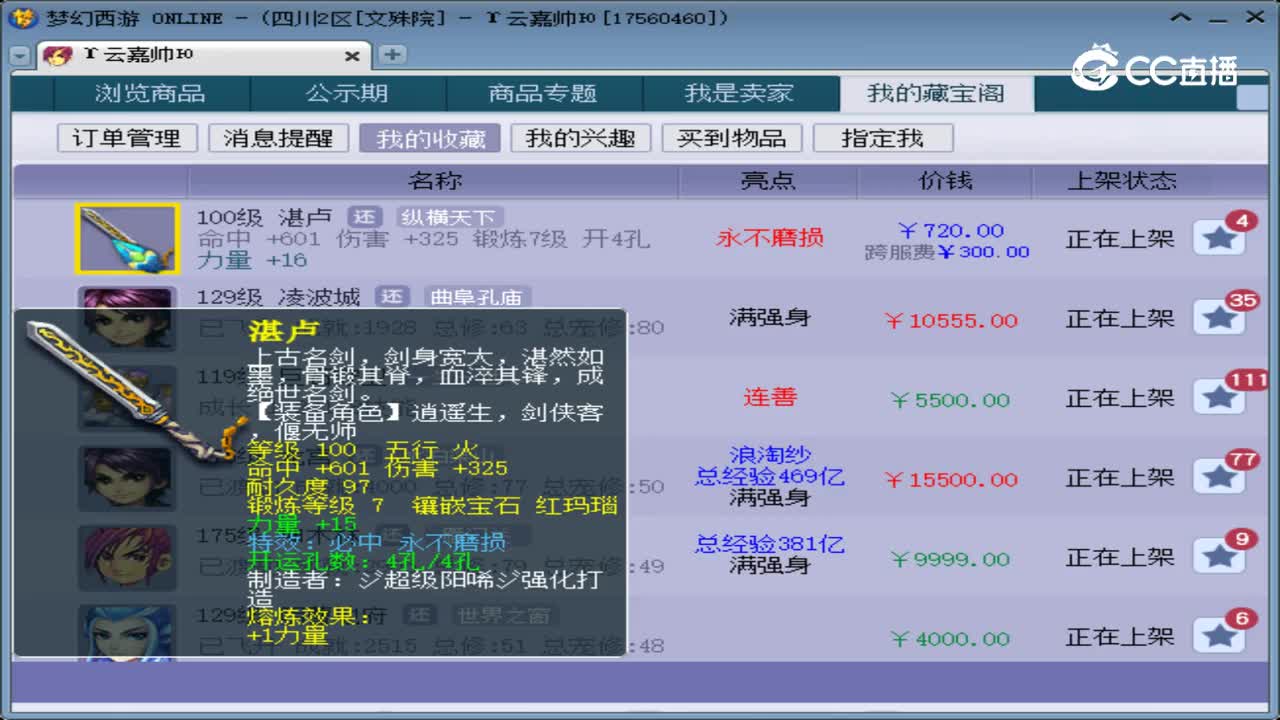1280x720 pixels.
Task: Close the 云嘉帅 tab
Action: click(352, 56)
